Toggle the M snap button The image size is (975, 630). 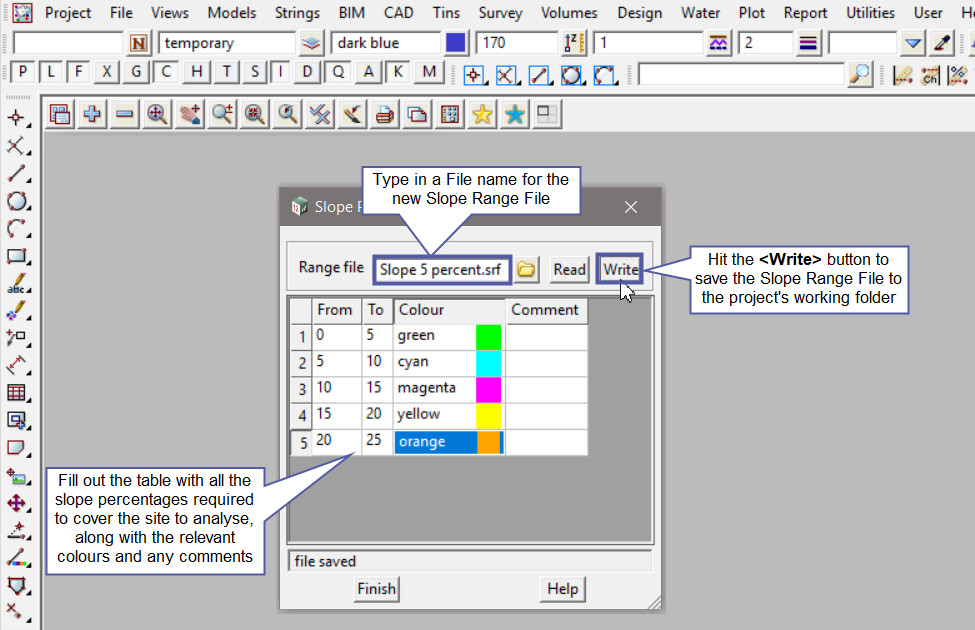(x=429, y=72)
